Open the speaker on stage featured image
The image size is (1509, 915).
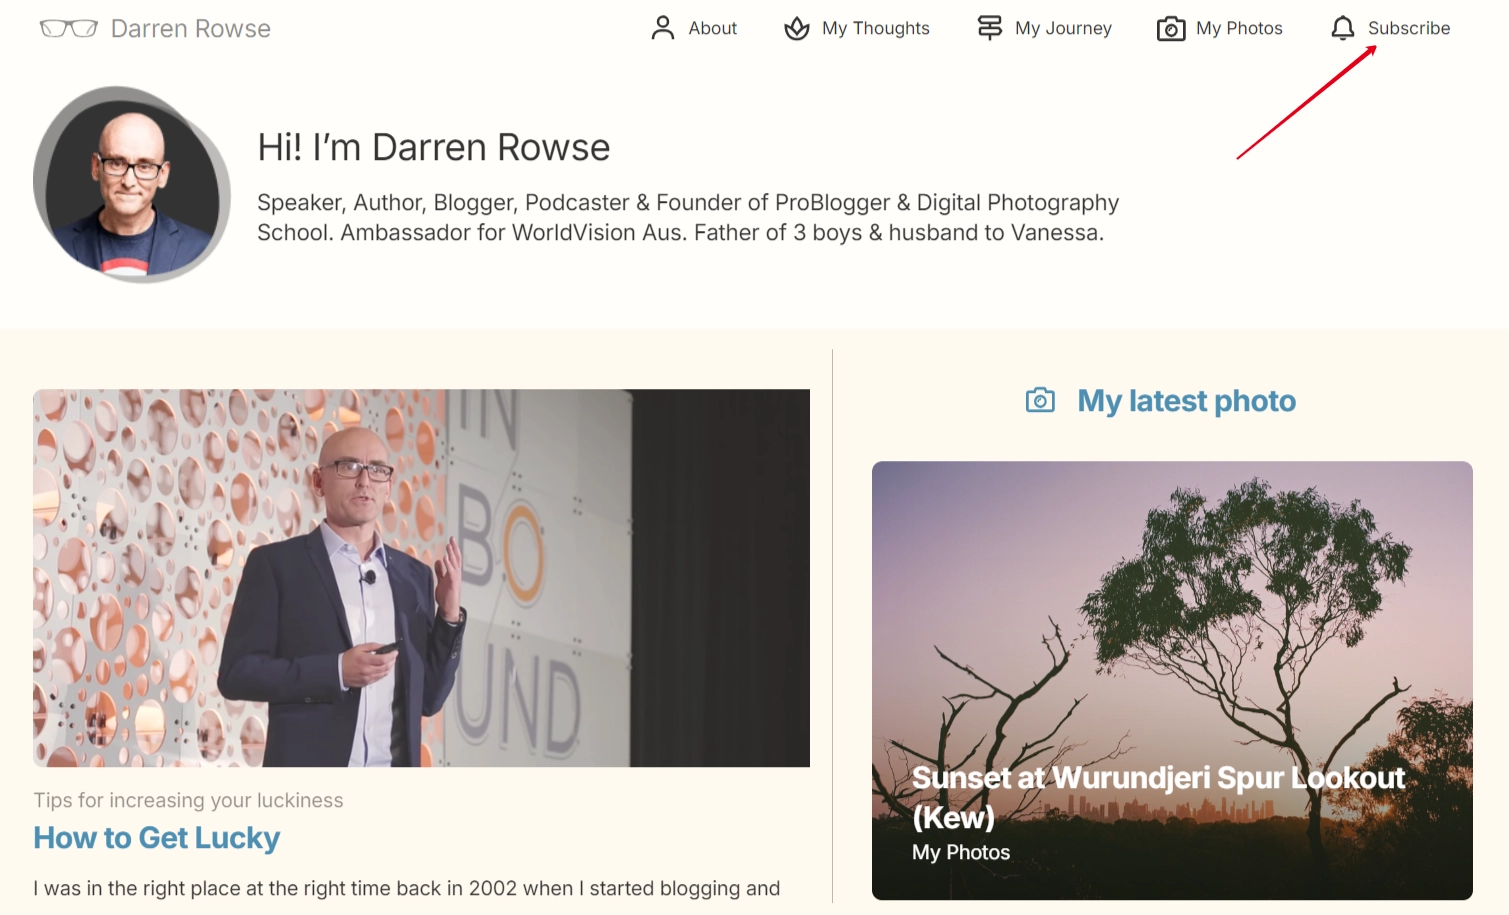[421, 578]
